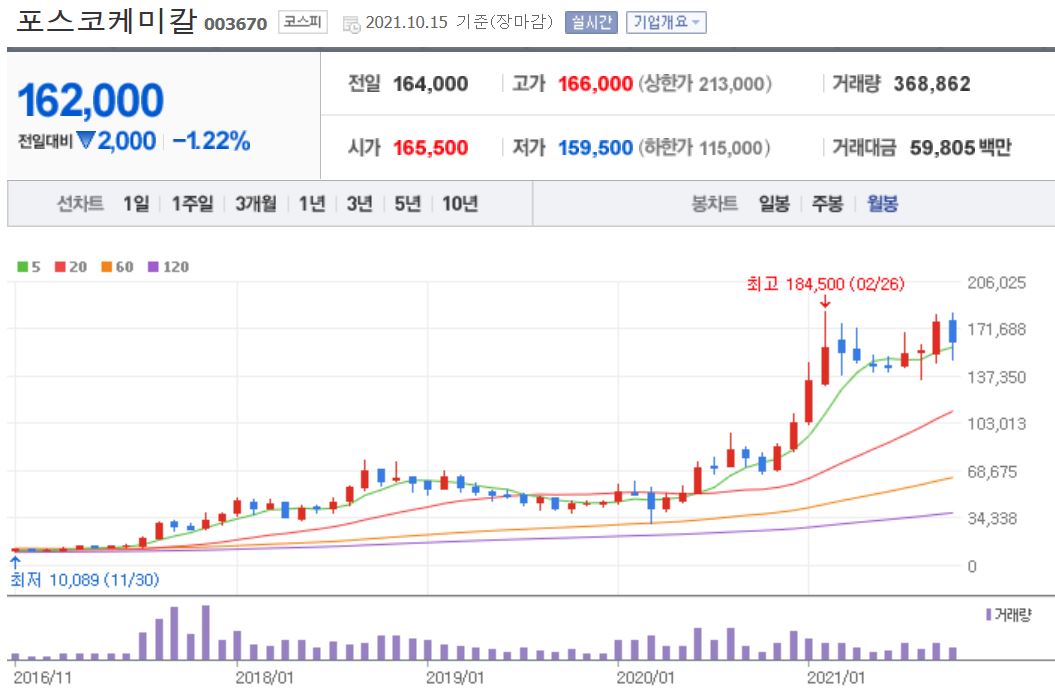Select the 1일 line chart tab
The width and height of the screenshot is (1055, 697).
136,203
